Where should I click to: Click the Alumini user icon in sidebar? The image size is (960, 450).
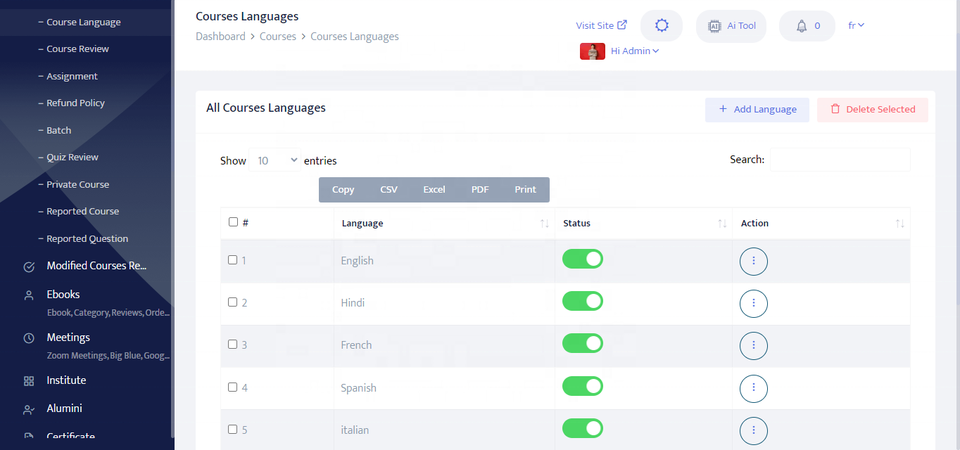point(29,409)
